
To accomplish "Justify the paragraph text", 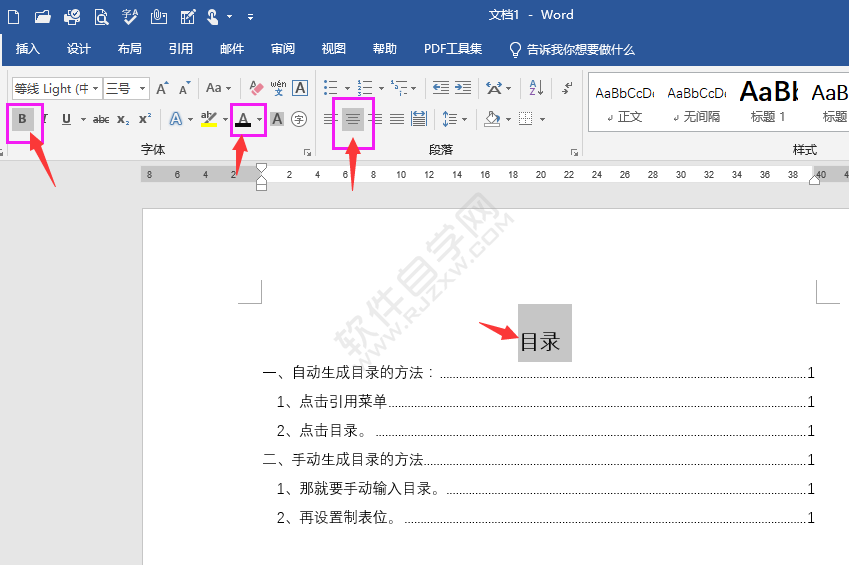I will tap(397, 119).
